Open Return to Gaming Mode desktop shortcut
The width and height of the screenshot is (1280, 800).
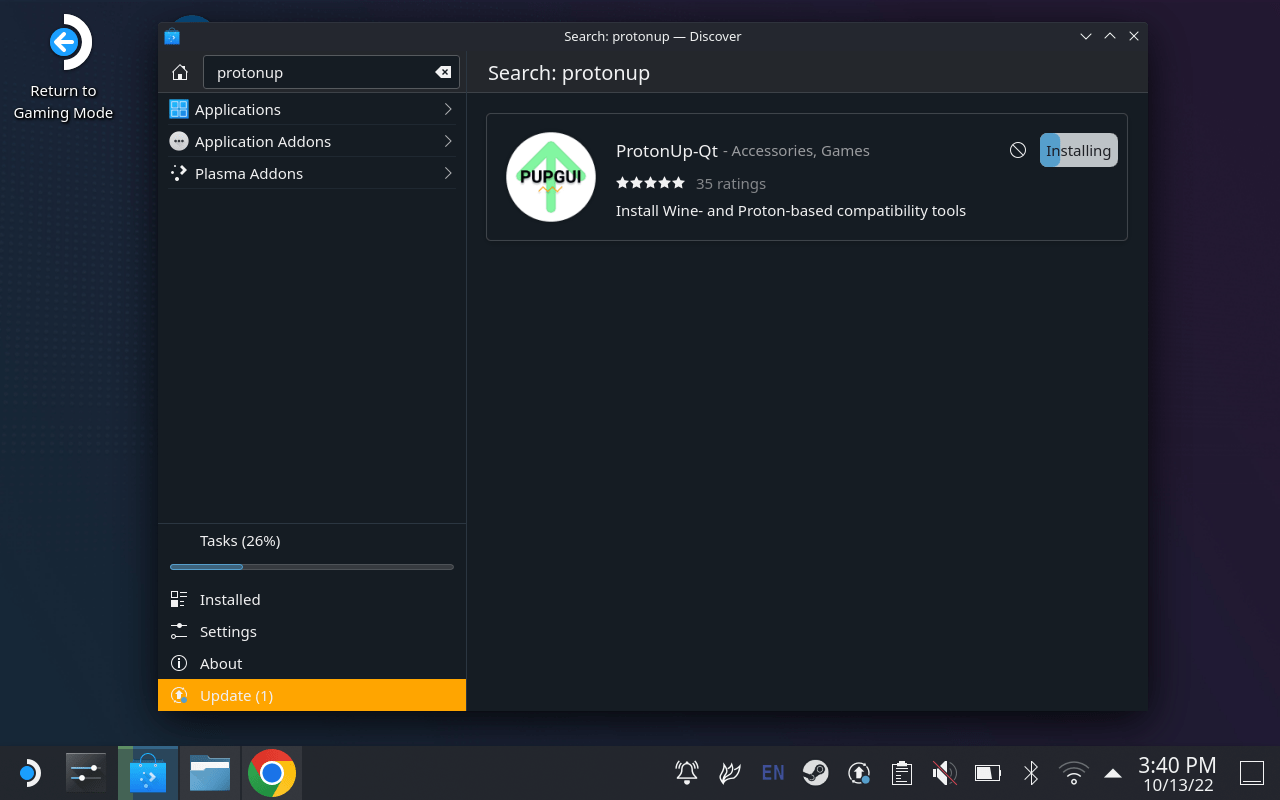(63, 68)
